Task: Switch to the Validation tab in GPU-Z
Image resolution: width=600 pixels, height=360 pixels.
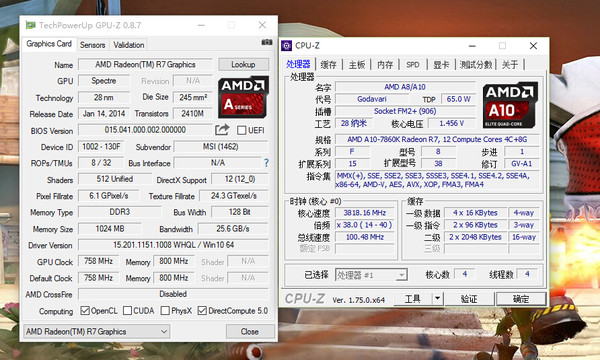Action: (x=129, y=45)
